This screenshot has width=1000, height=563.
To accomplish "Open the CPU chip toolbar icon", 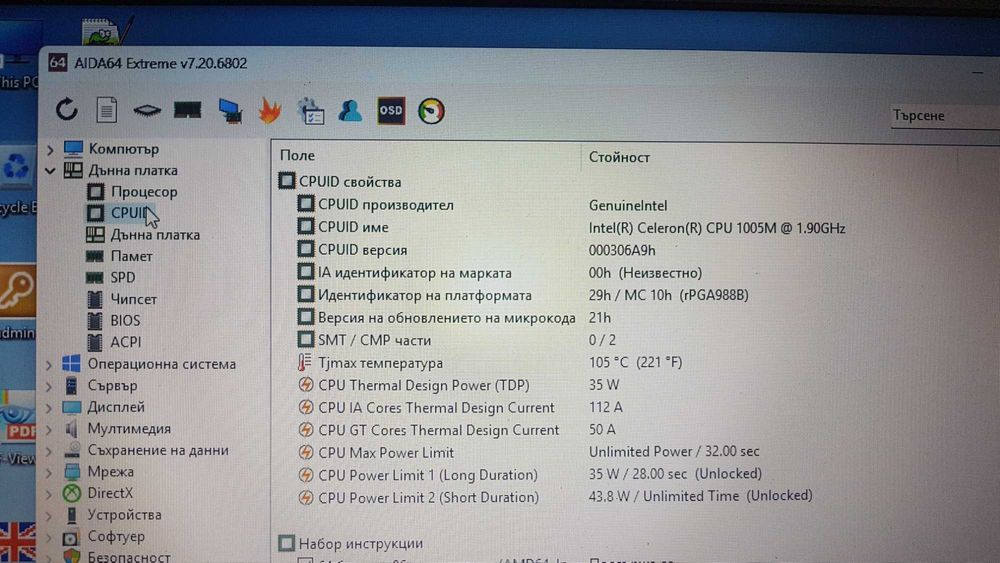I will [147, 110].
